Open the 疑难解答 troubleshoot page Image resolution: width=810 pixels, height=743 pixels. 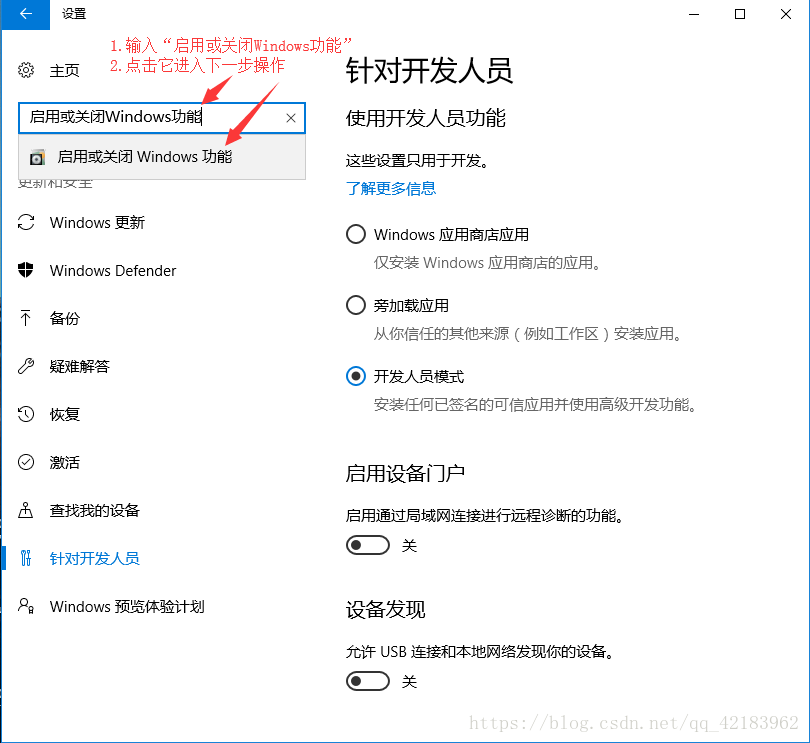pos(80,366)
